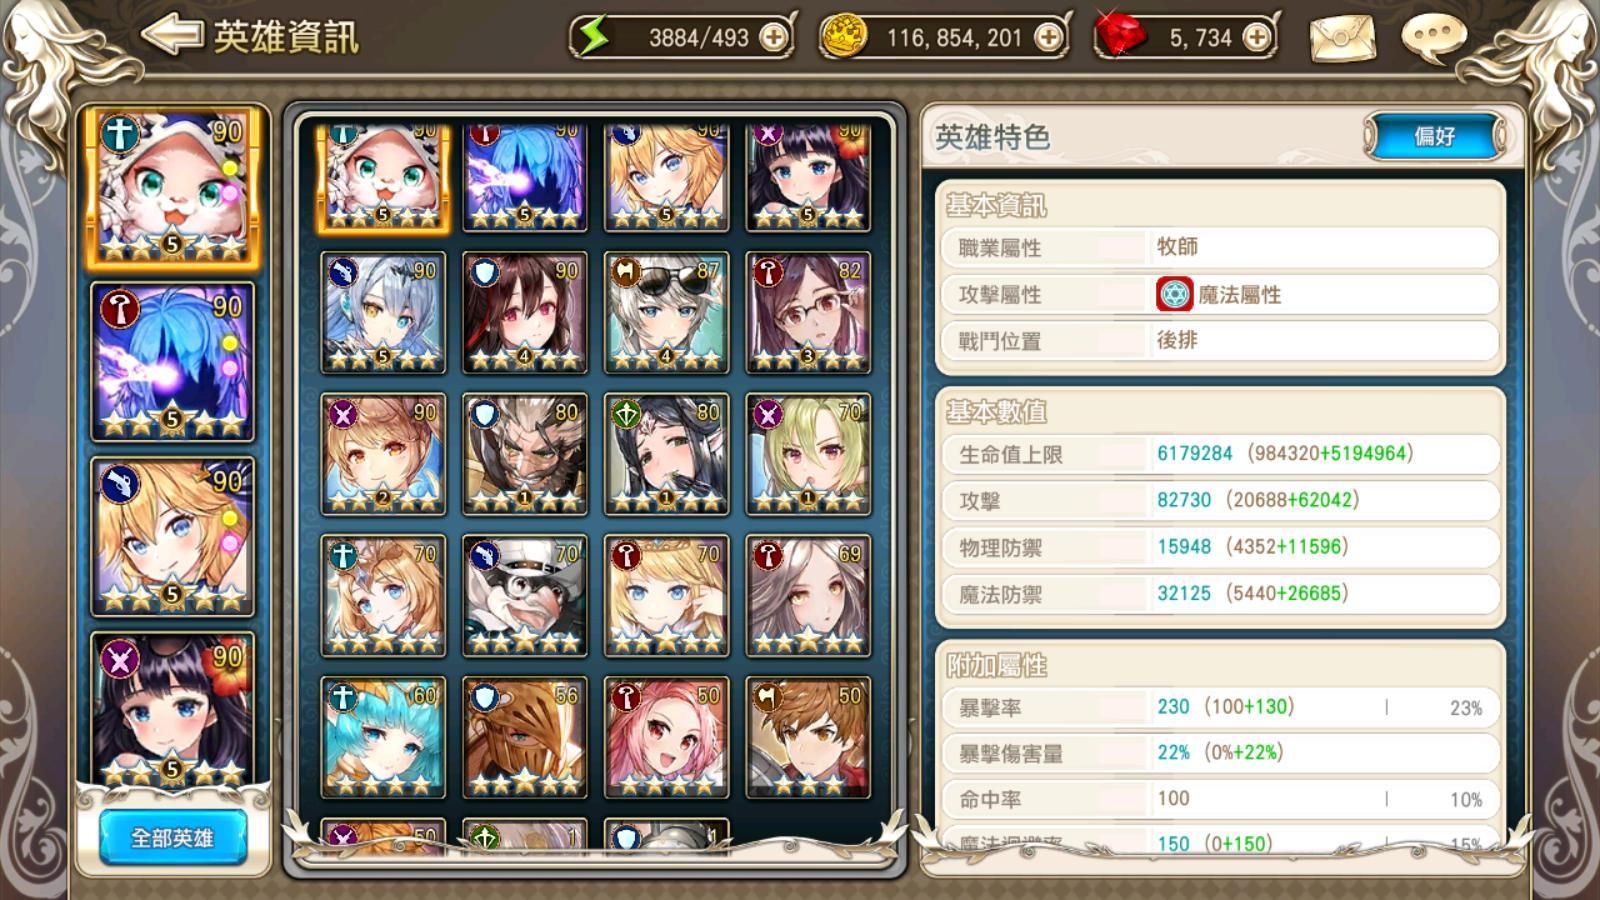Select the dark-haired flower girl in left team

pyautogui.click(x=172, y=709)
